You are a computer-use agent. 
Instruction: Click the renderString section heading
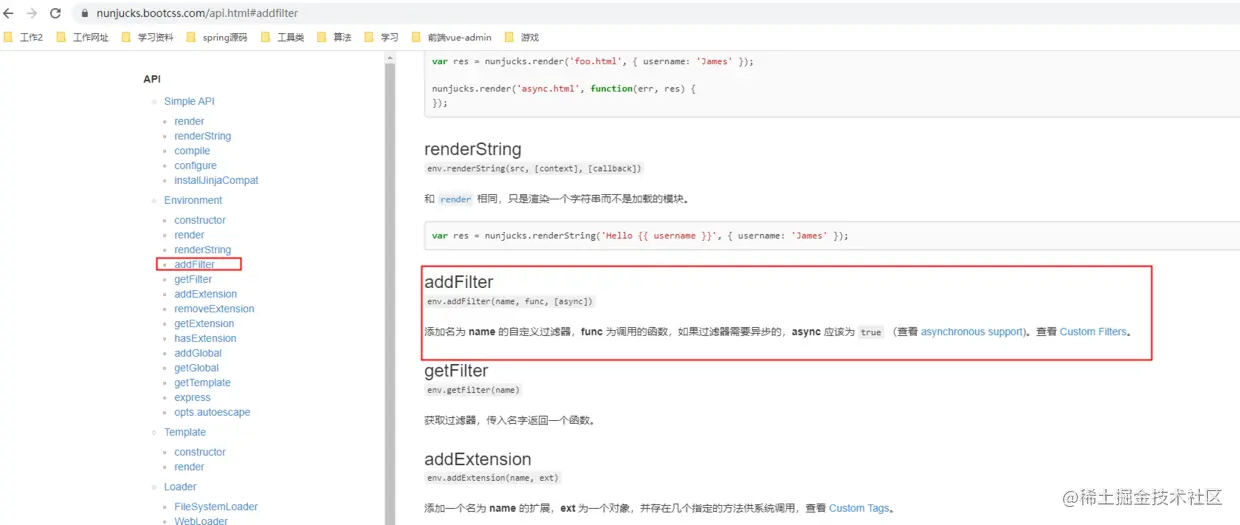click(x=473, y=149)
